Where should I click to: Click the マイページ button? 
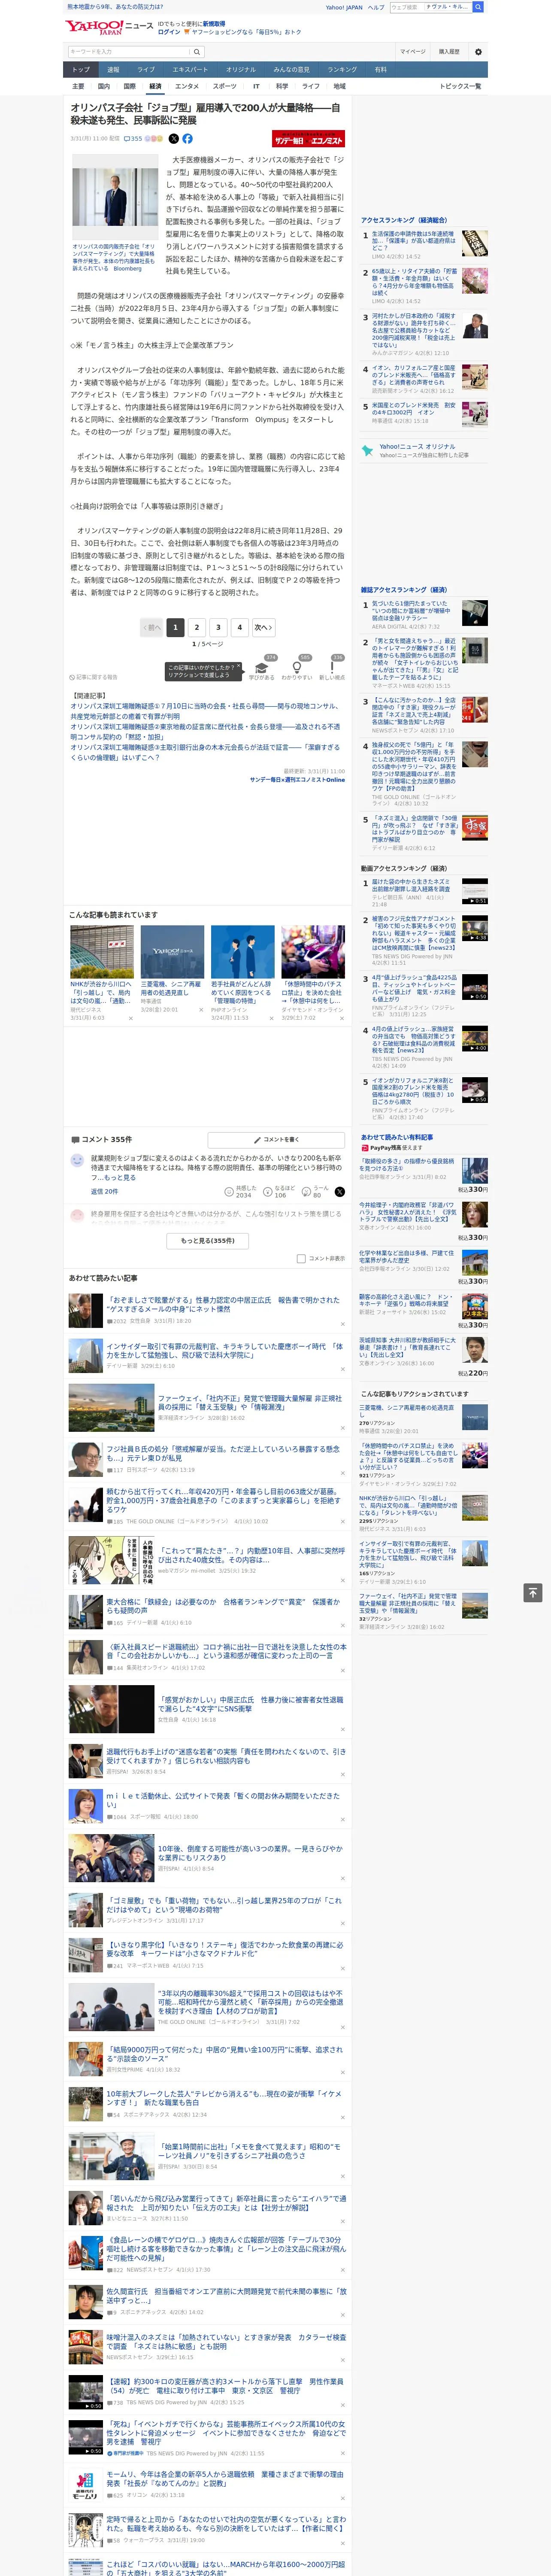(413, 52)
